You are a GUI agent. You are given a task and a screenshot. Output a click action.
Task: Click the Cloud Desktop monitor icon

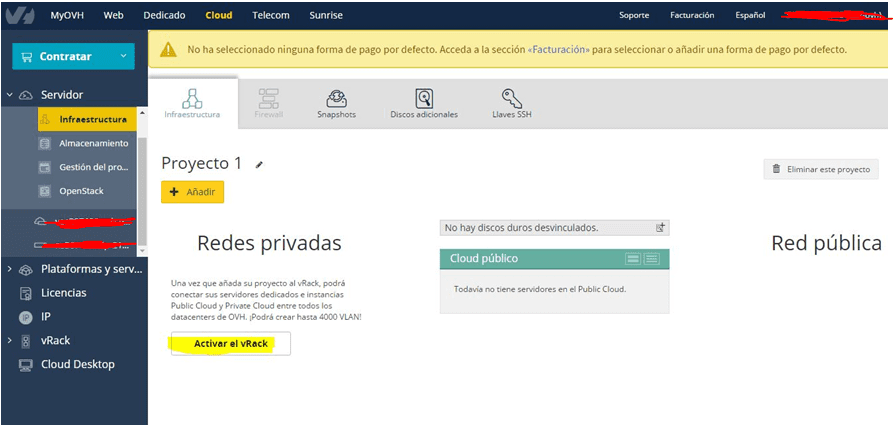coord(26,365)
